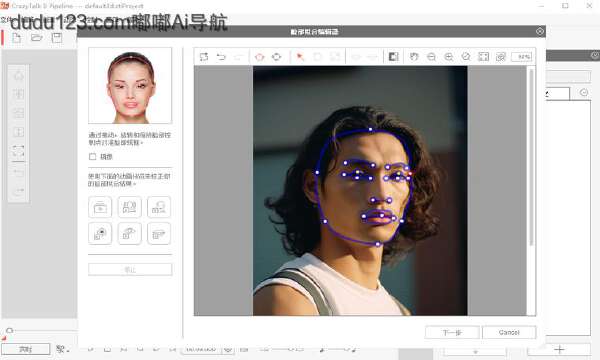Click the zoom in magnifier
The image size is (600, 360).
point(448,57)
